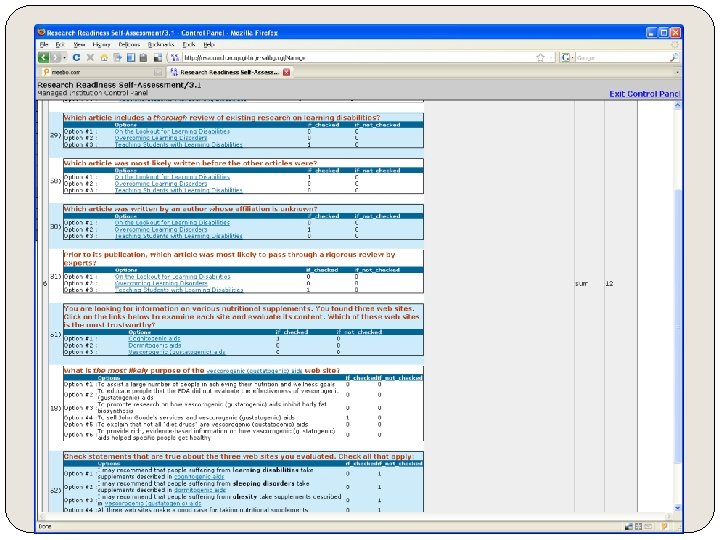Image resolution: width=720 pixels, height=540 pixels.
Task: Open the address bar history dropdown
Action: [551, 57]
